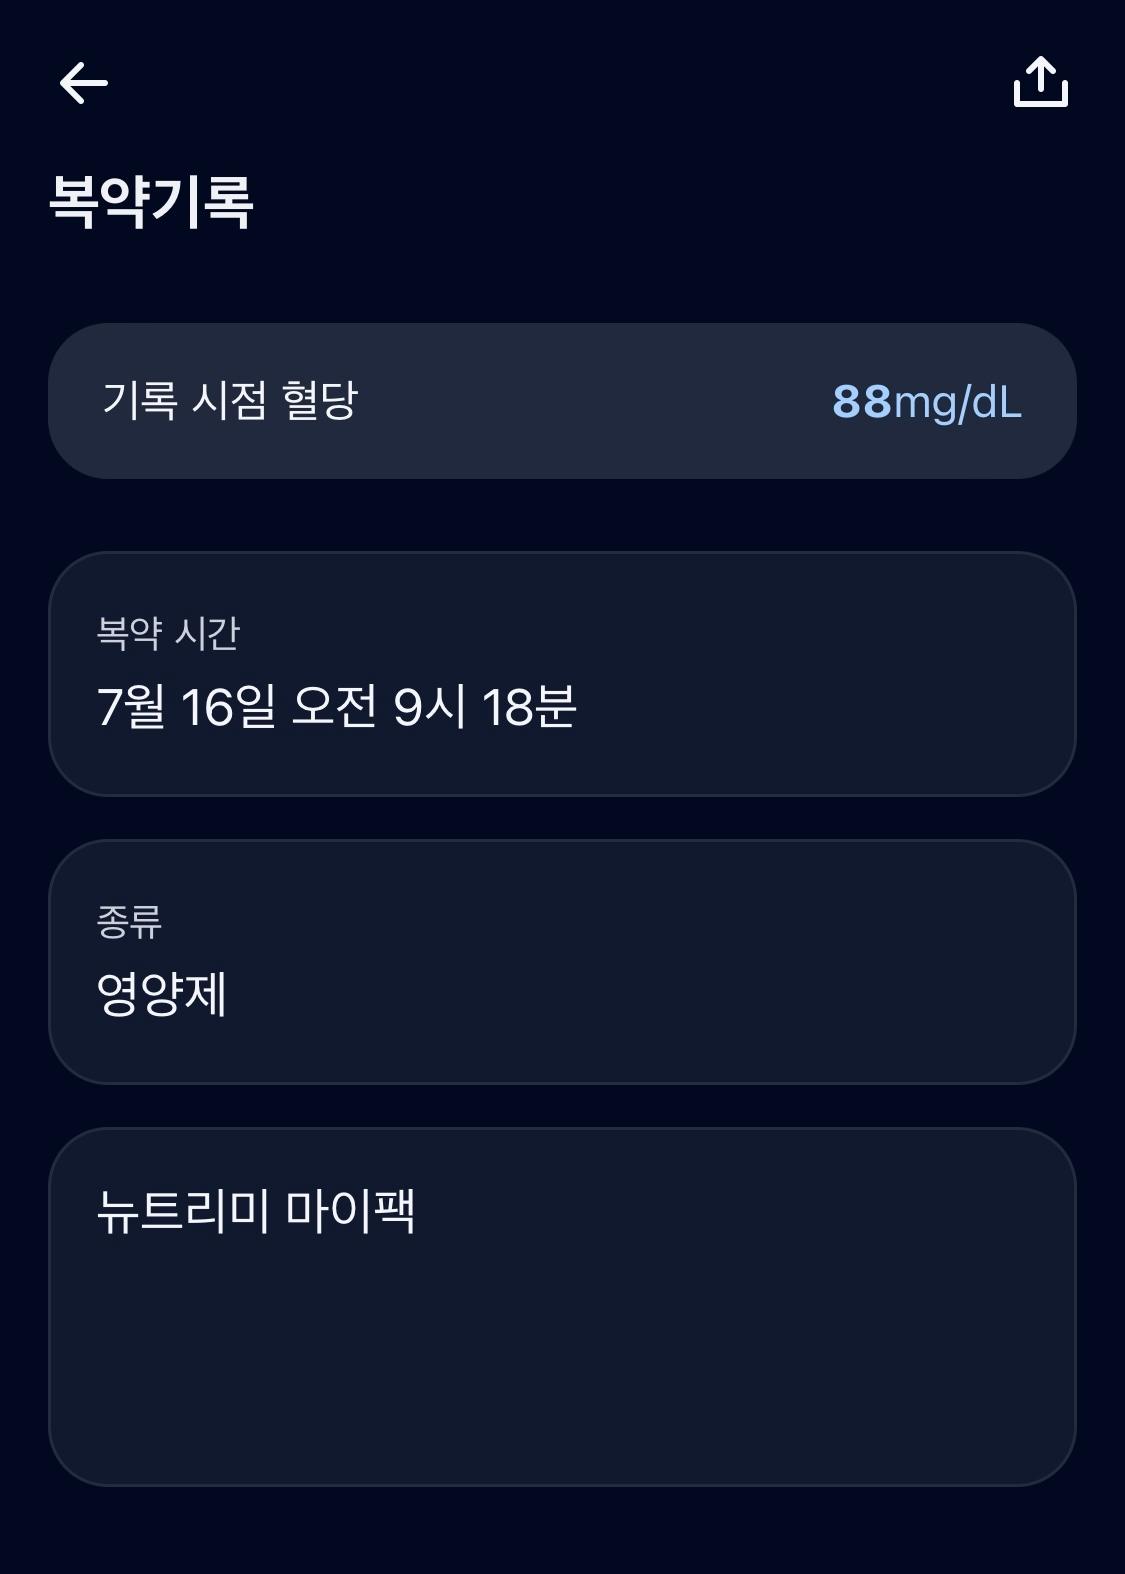This screenshot has height=1574, width=1125.
Task: Tap the 종류 label
Action: coord(129,921)
